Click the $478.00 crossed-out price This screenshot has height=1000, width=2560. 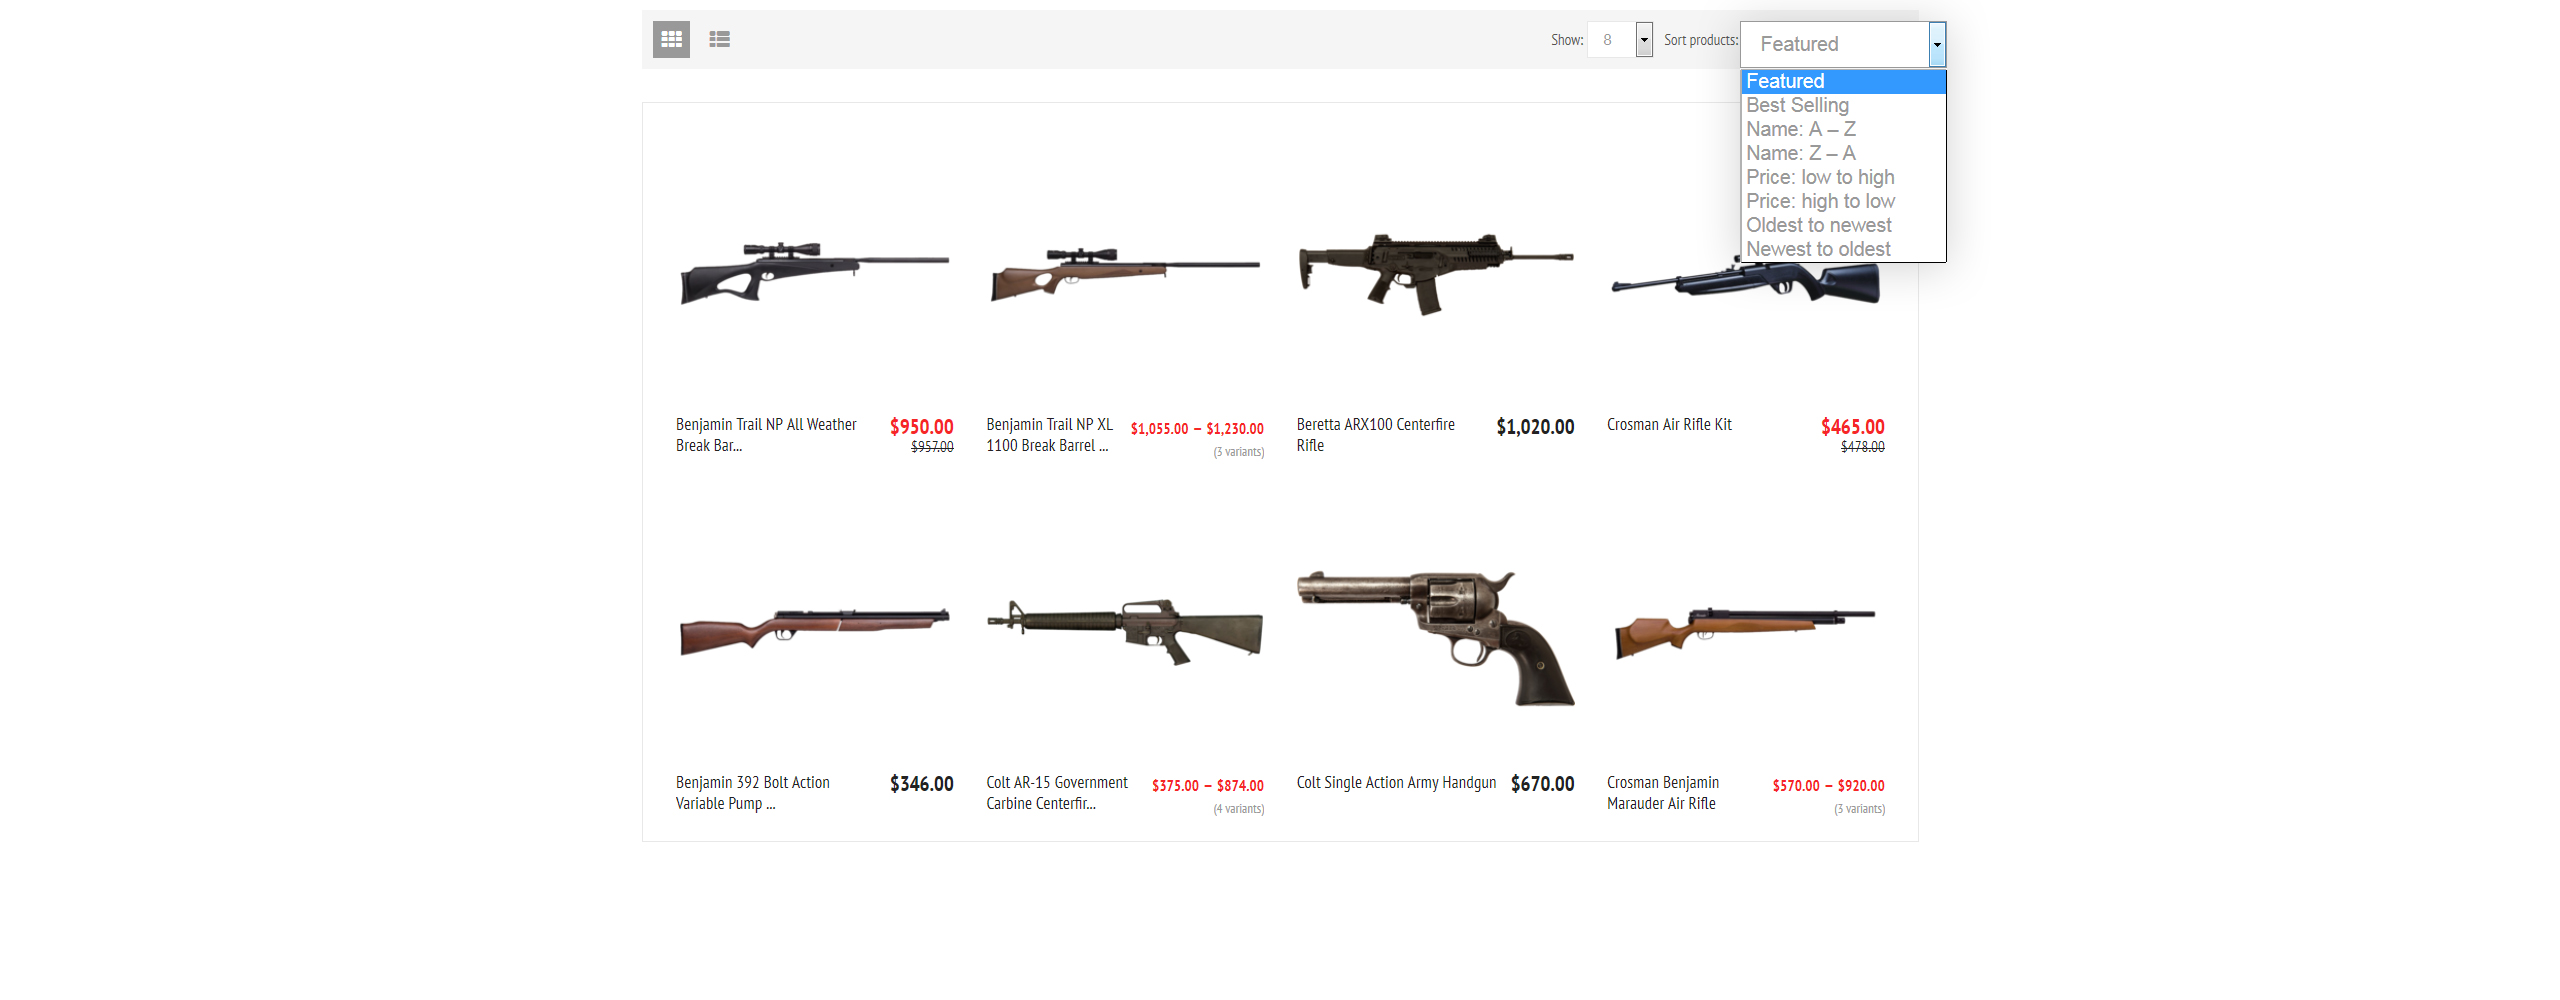[x=1863, y=447]
